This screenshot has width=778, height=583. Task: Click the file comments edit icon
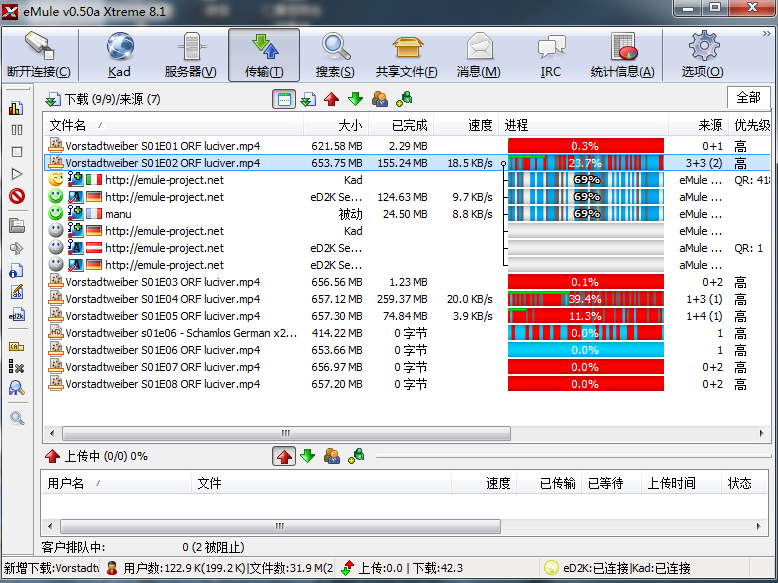click(16, 292)
